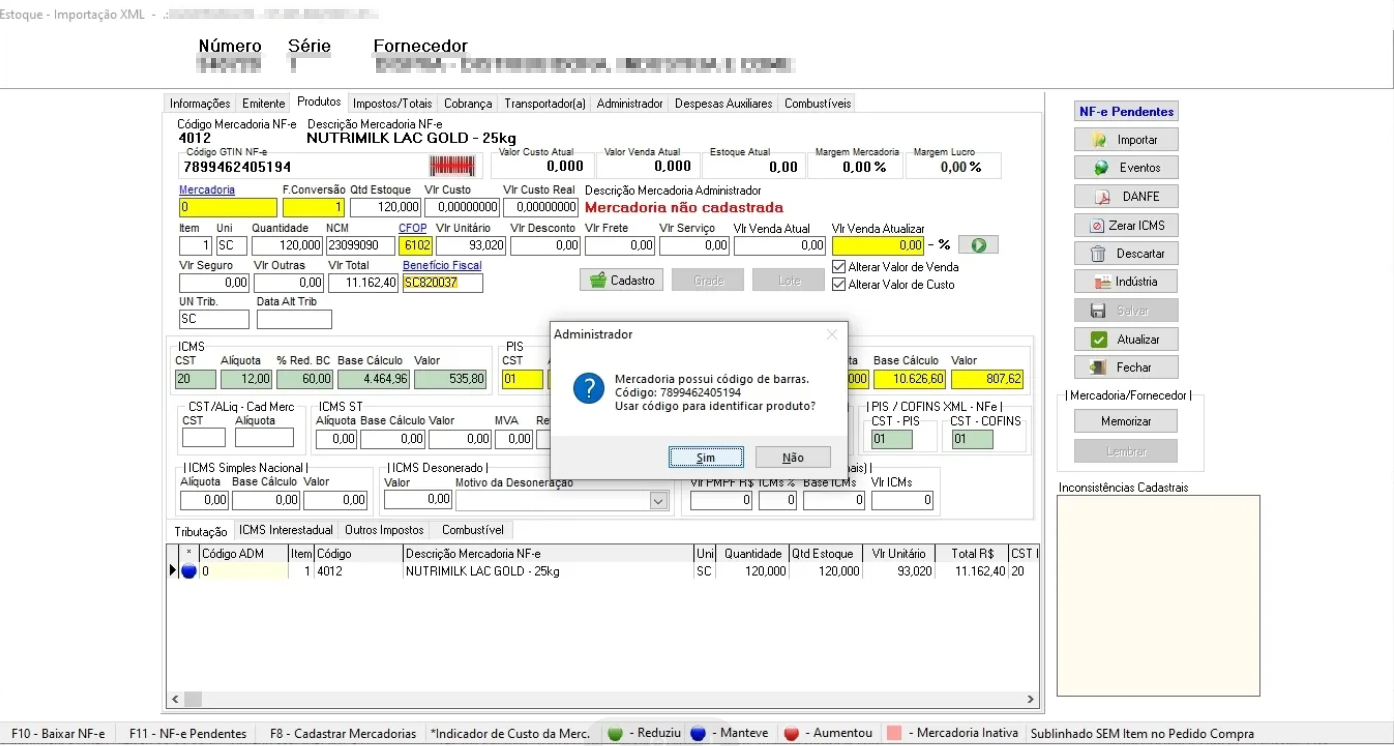Click the ICMS Alíquota field 12,00

coord(246,379)
